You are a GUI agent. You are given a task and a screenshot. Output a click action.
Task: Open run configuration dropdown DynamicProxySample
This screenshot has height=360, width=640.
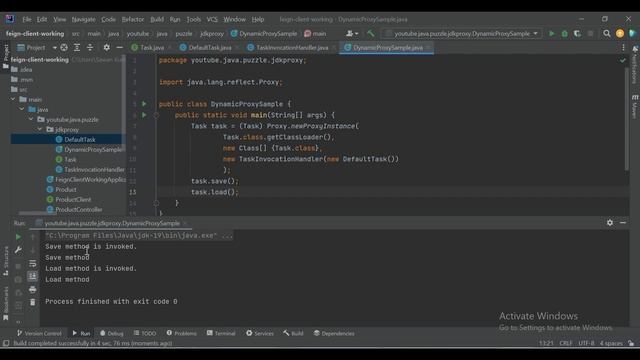point(462,33)
